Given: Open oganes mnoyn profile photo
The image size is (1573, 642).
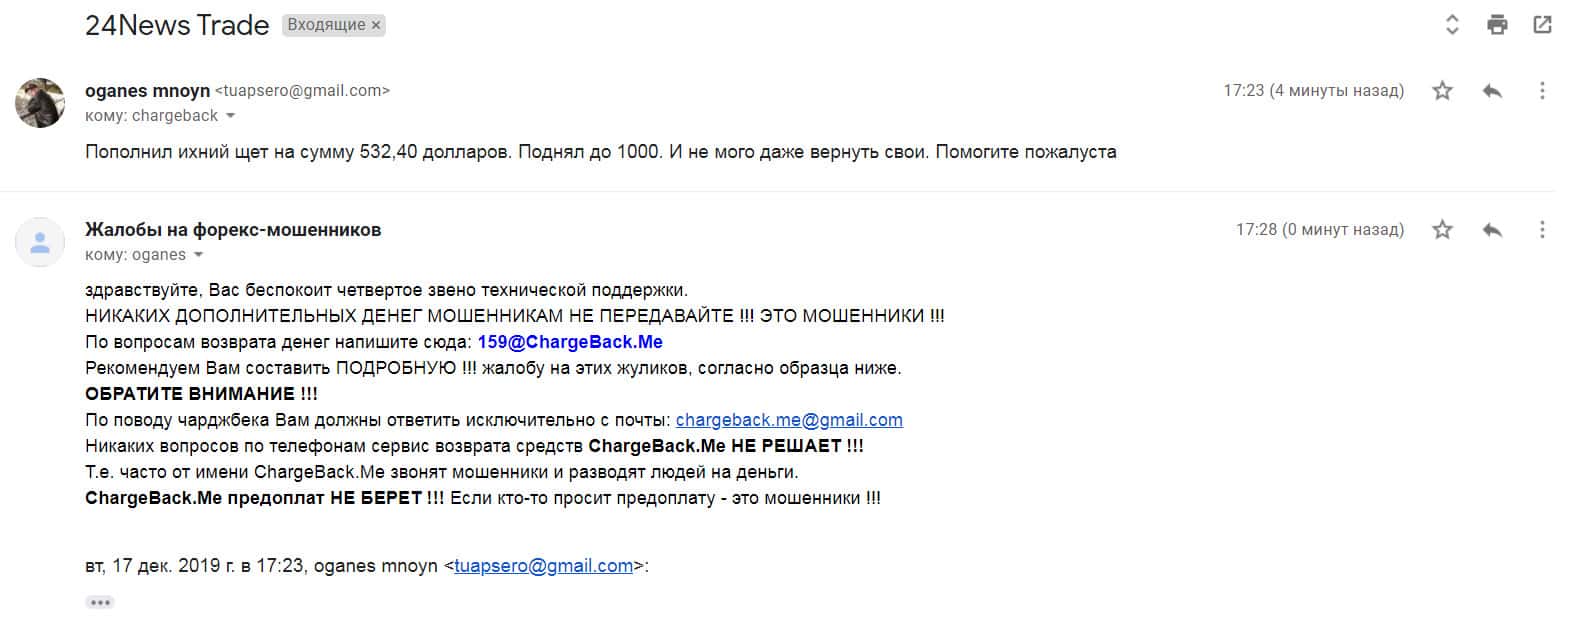Looking at the screenshot, I should 40,102.
